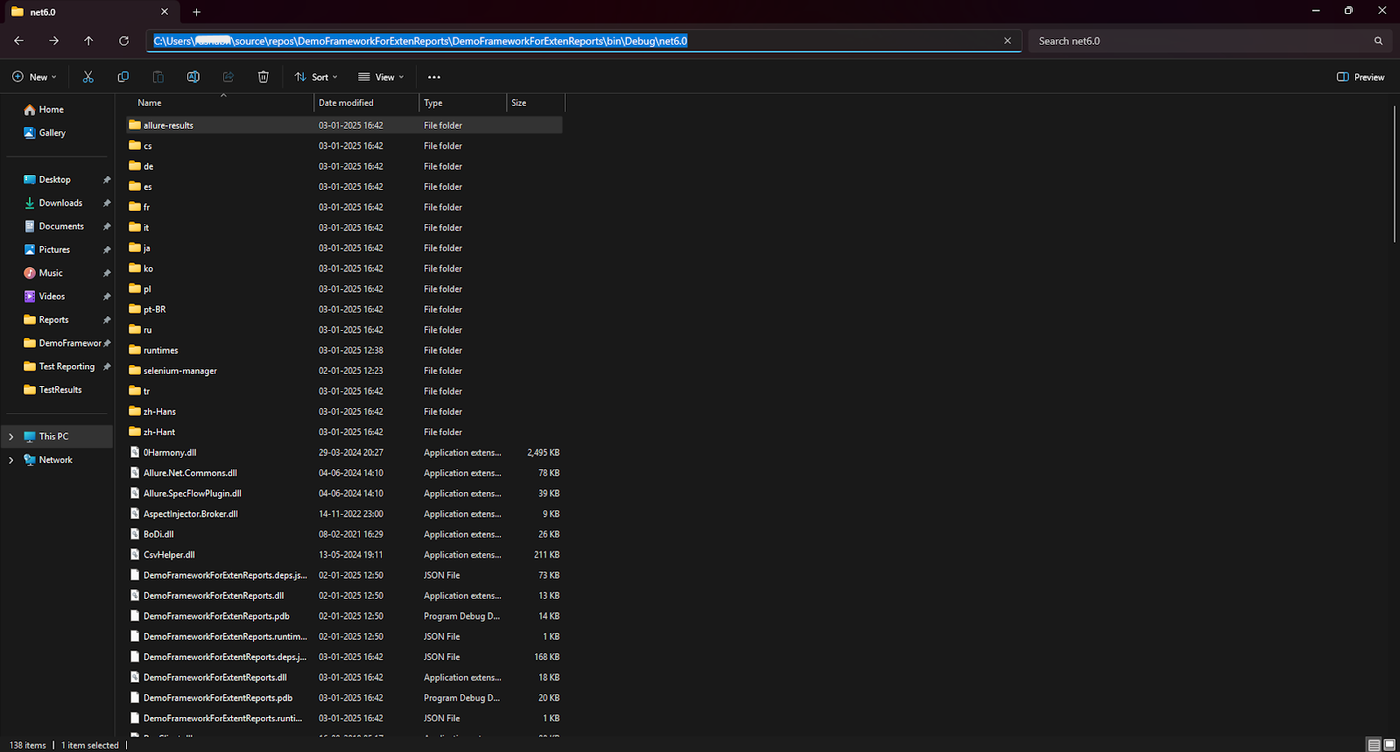The width and height of the screenshot is (1400, 752).
Task: Sort by the Size column header
Action: point(536,103)
